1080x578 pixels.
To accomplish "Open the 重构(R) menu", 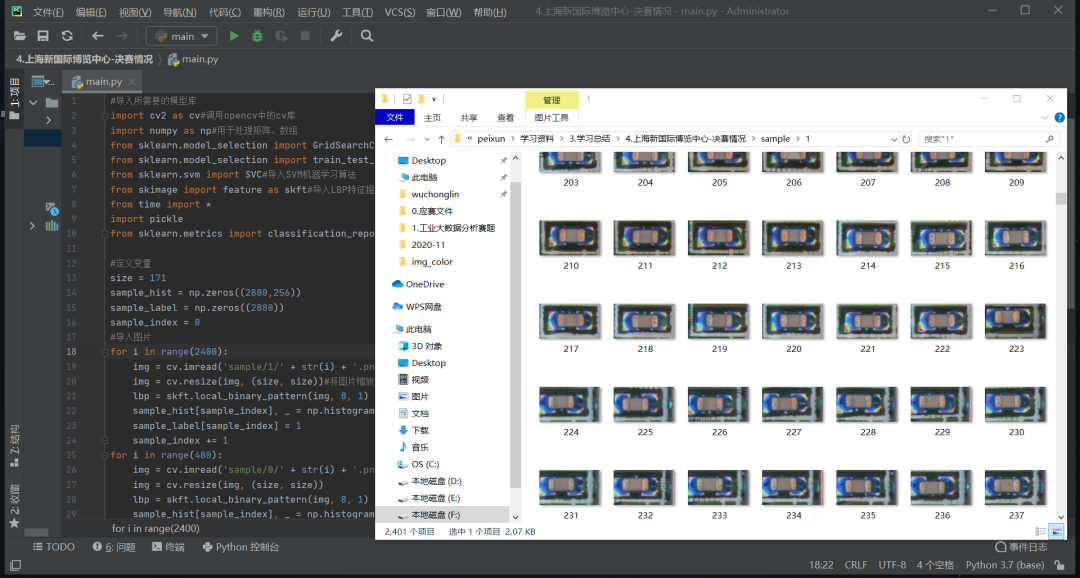I will pos(268,12).
